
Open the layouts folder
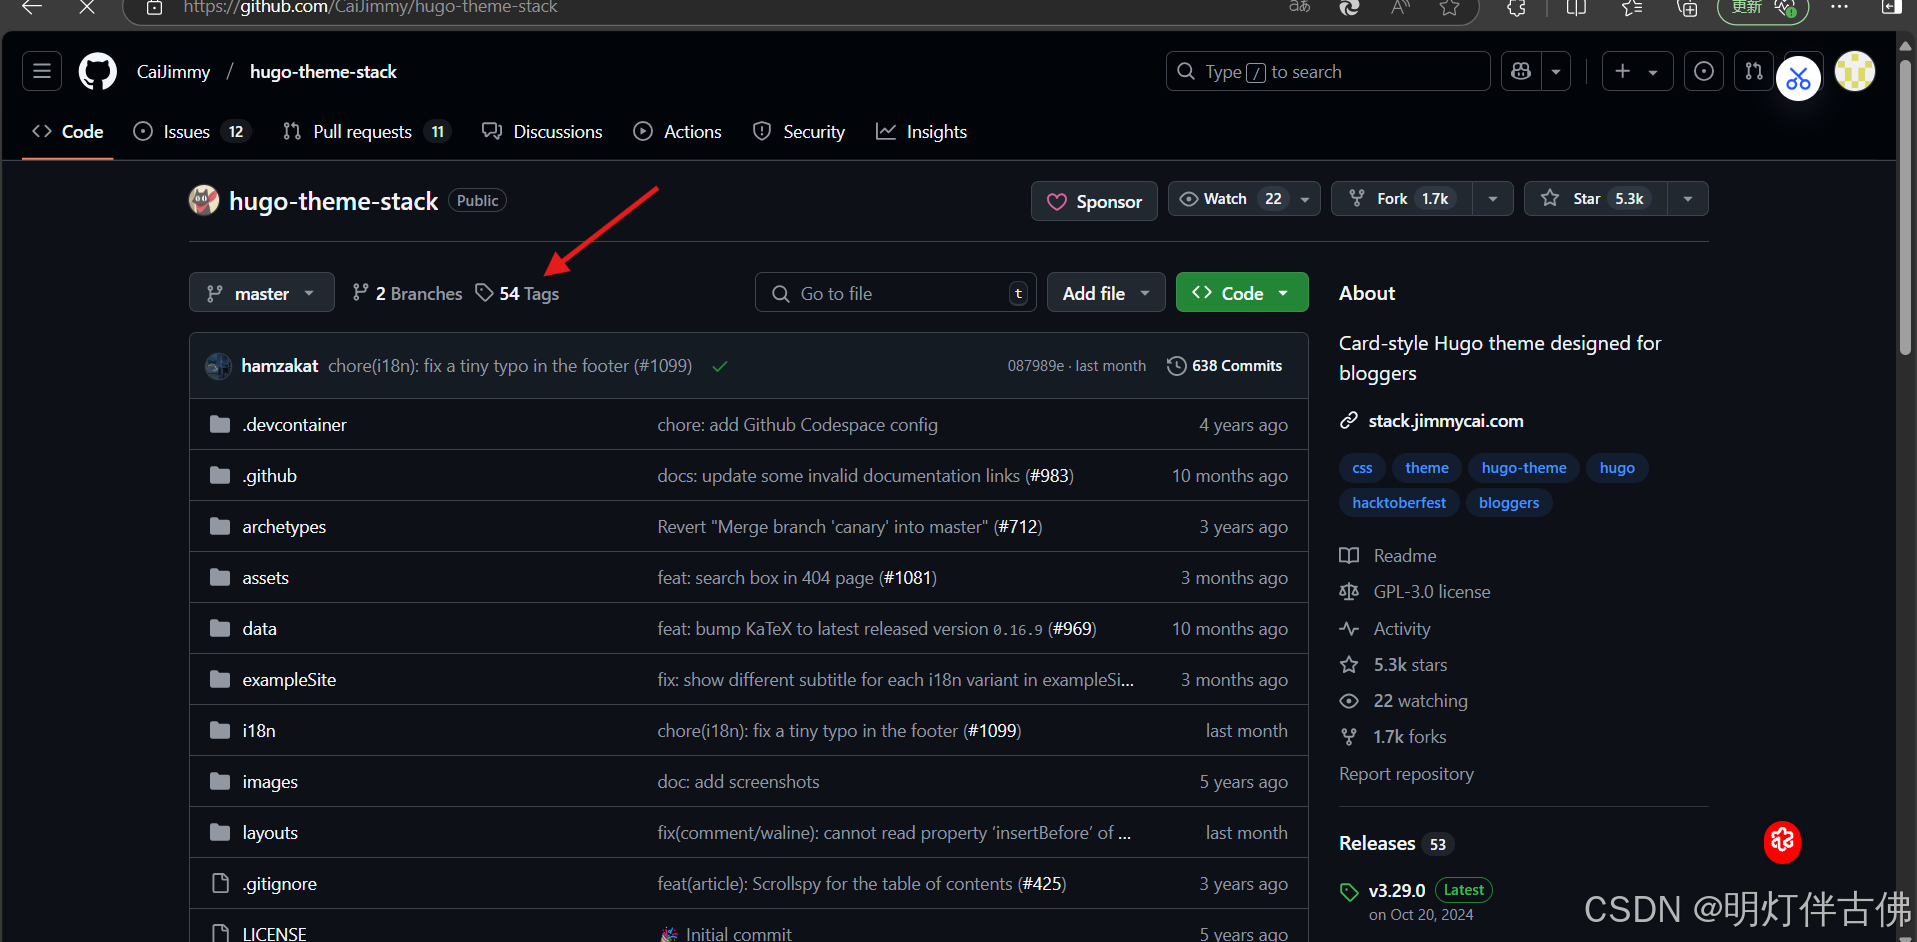[x=270, y=833]
